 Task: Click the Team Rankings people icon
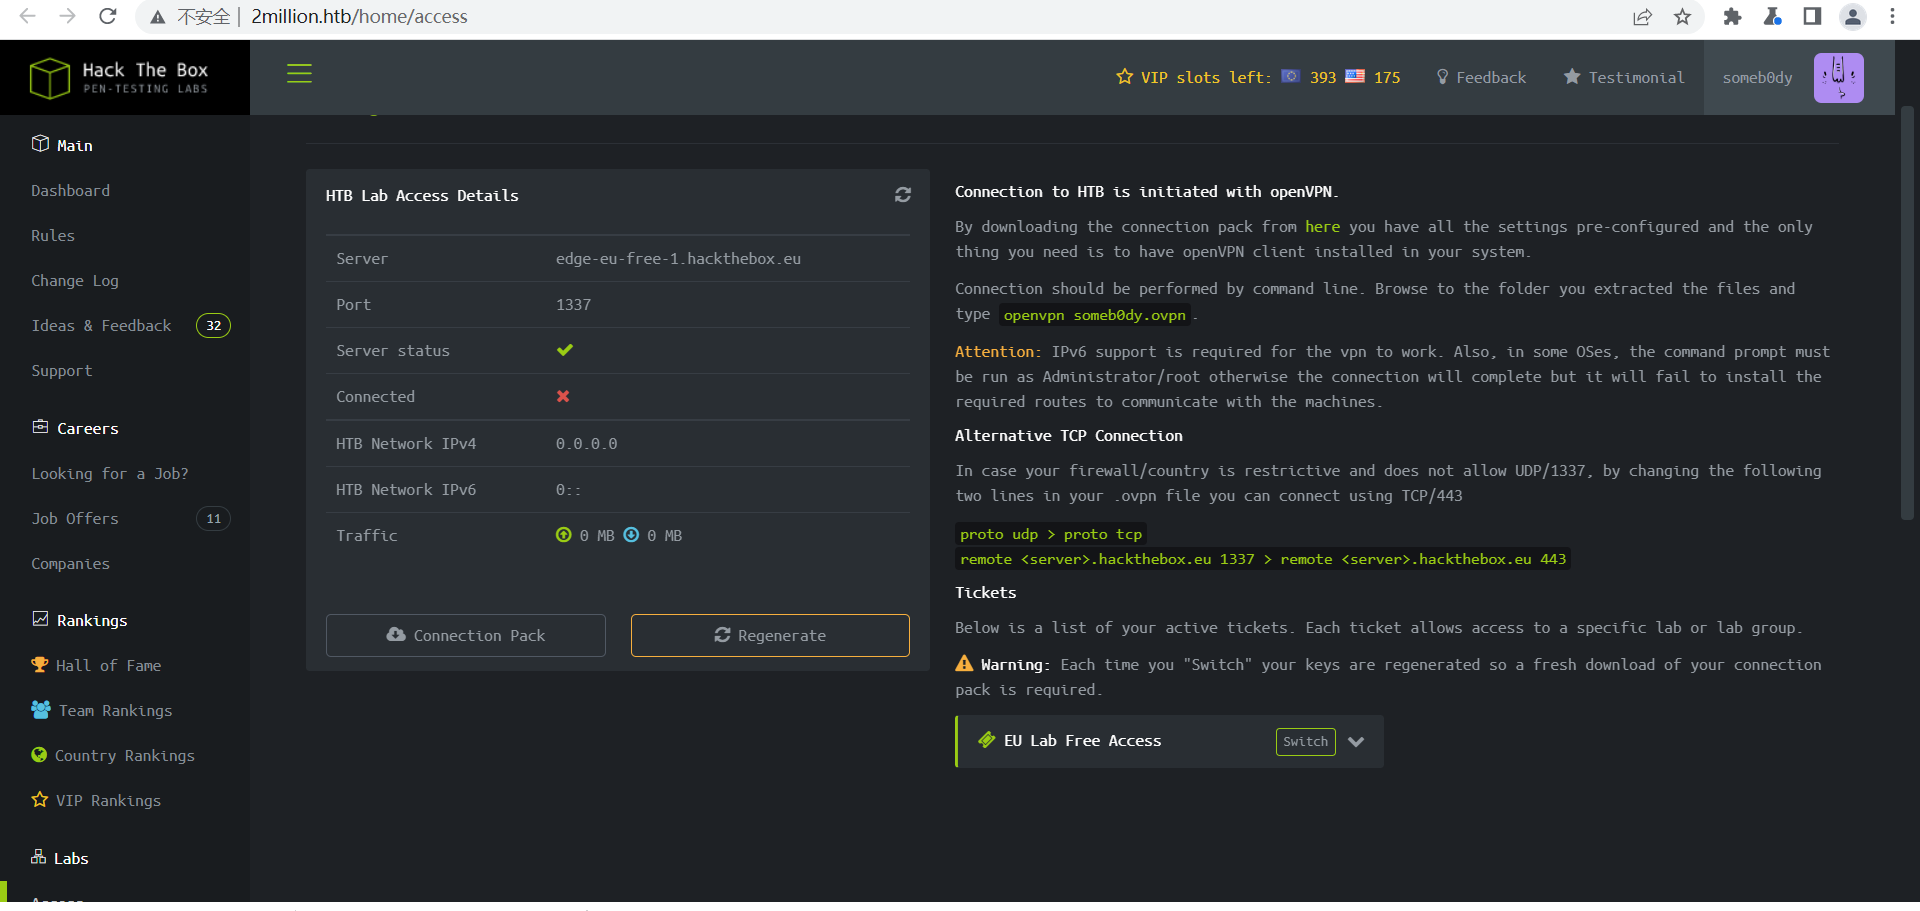[39, 710]
